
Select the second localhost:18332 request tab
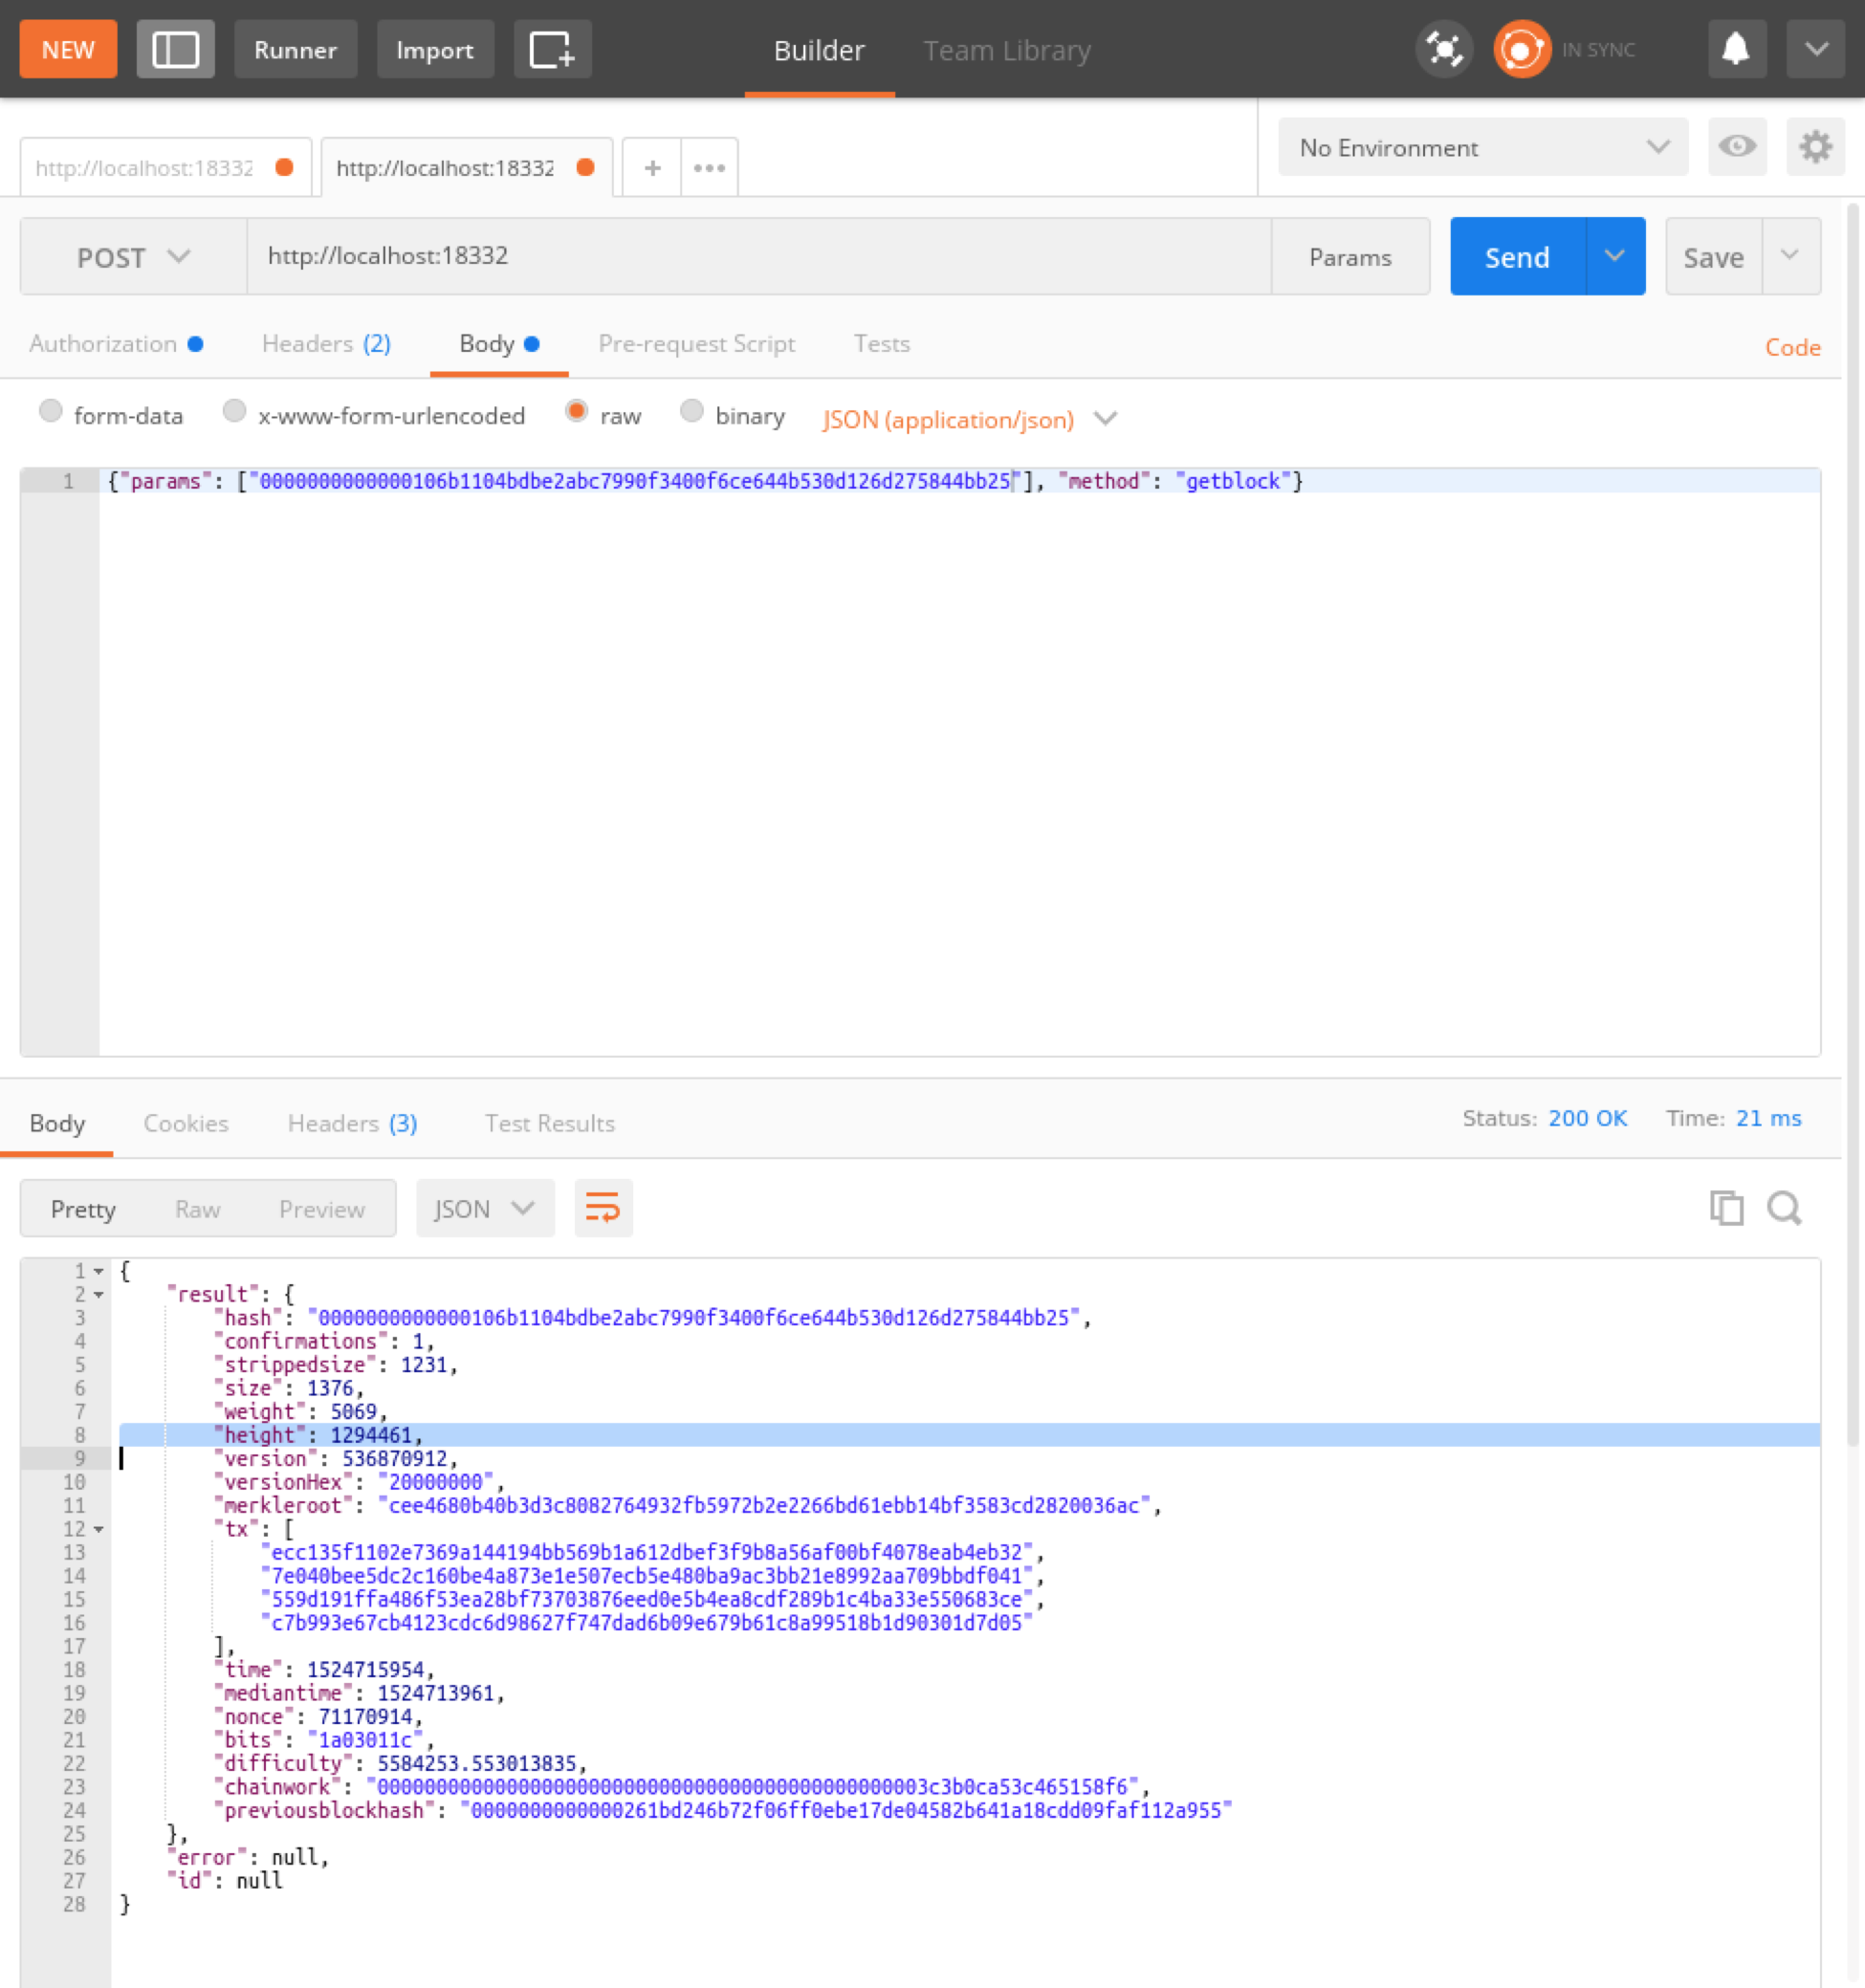point(467,168)
